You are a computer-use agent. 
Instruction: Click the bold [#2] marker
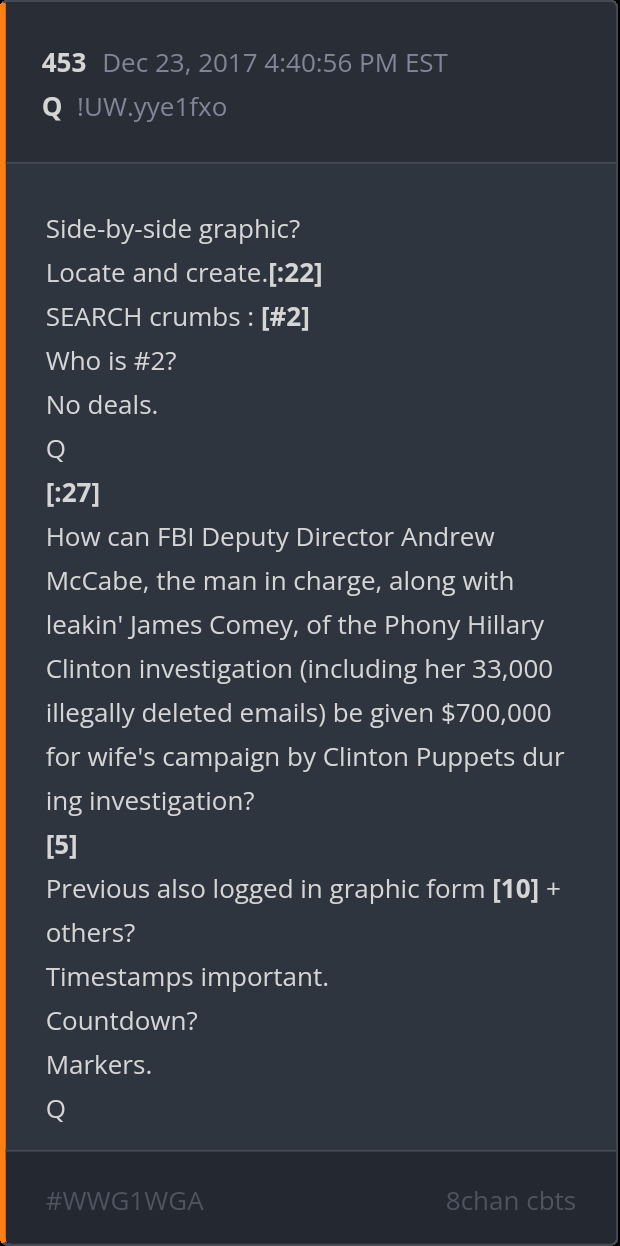point(285,317)
